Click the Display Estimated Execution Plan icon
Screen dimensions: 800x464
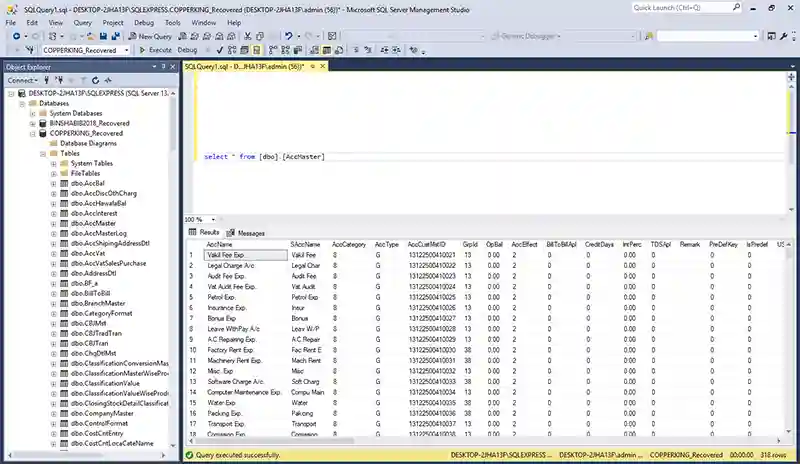click(232, 50)
